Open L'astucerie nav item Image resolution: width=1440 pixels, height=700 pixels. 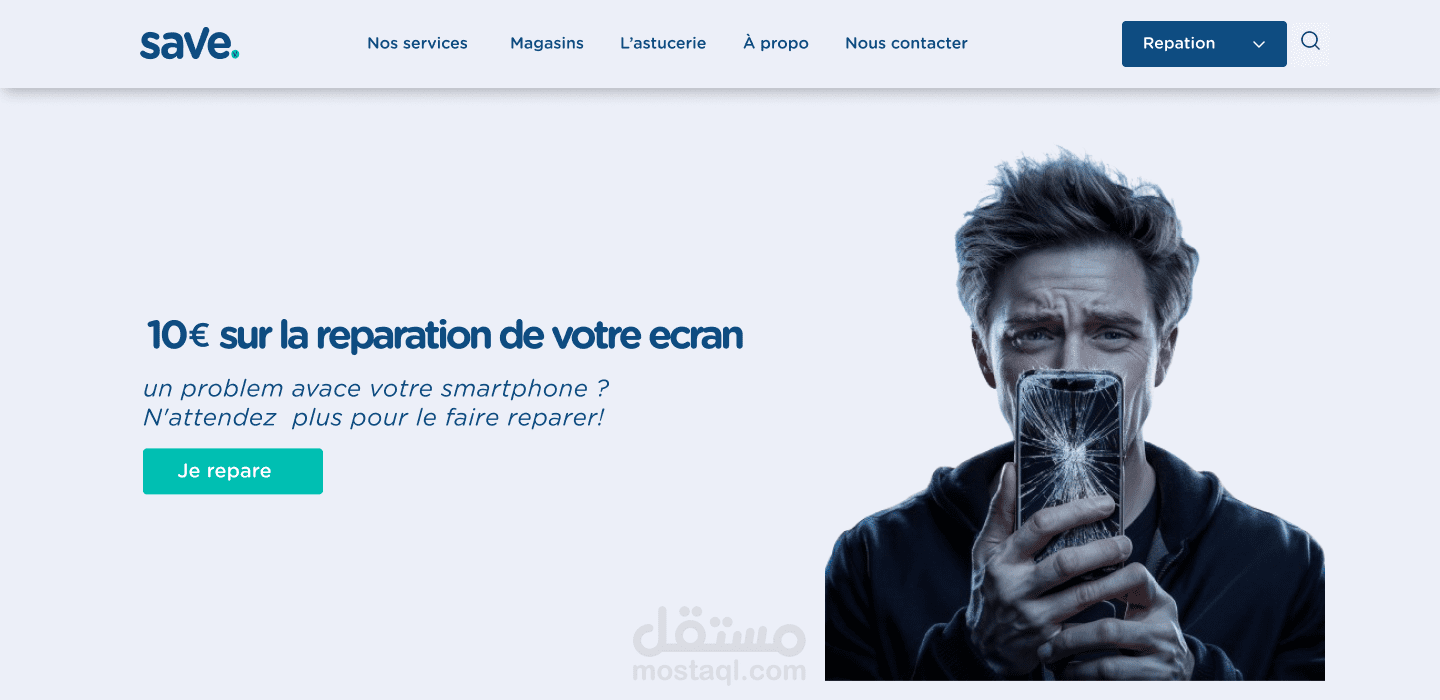point(663,43)
